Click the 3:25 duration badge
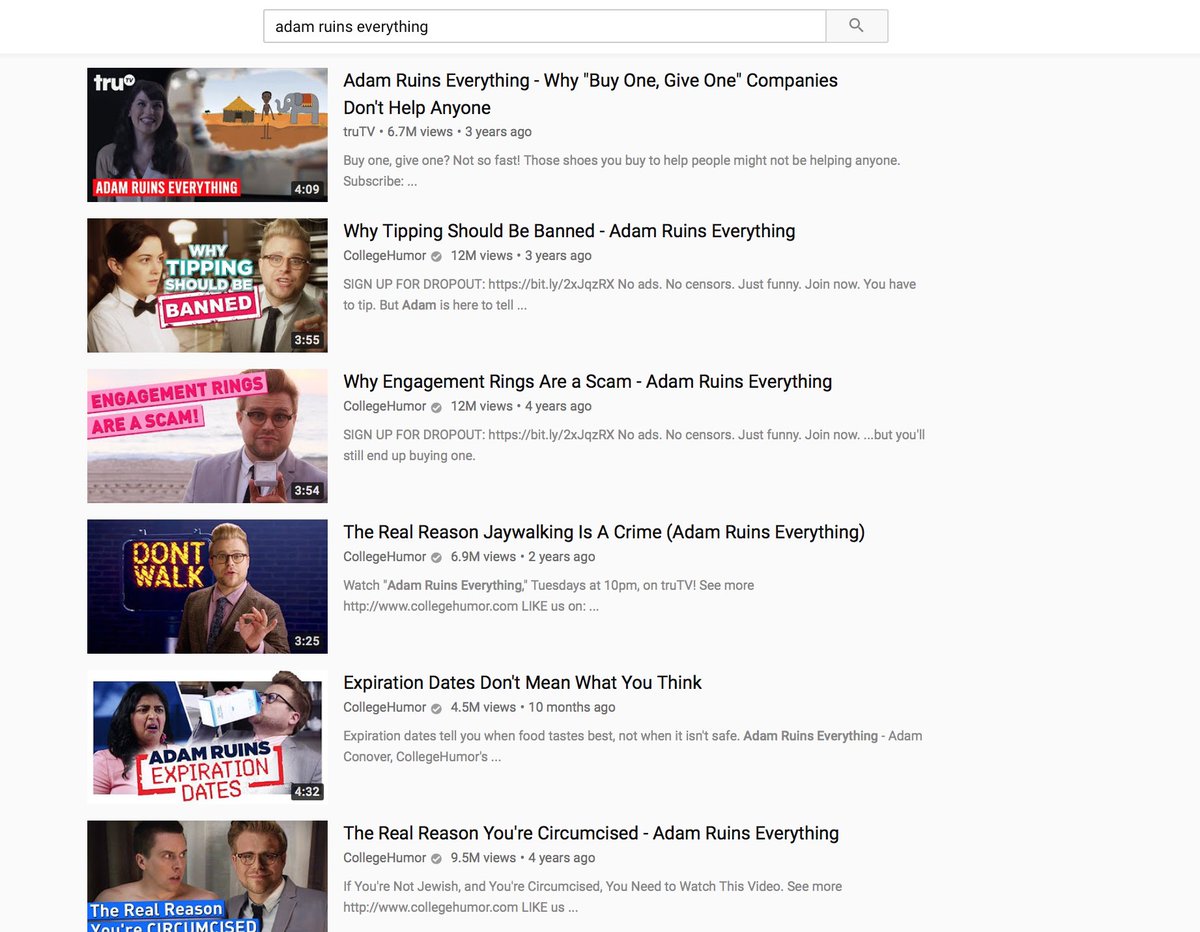 point(307,641)
